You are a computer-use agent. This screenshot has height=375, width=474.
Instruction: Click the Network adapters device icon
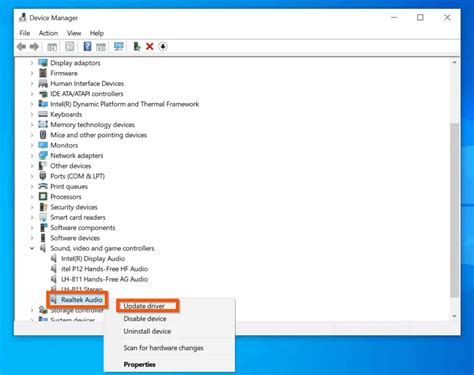click(43, 155)
